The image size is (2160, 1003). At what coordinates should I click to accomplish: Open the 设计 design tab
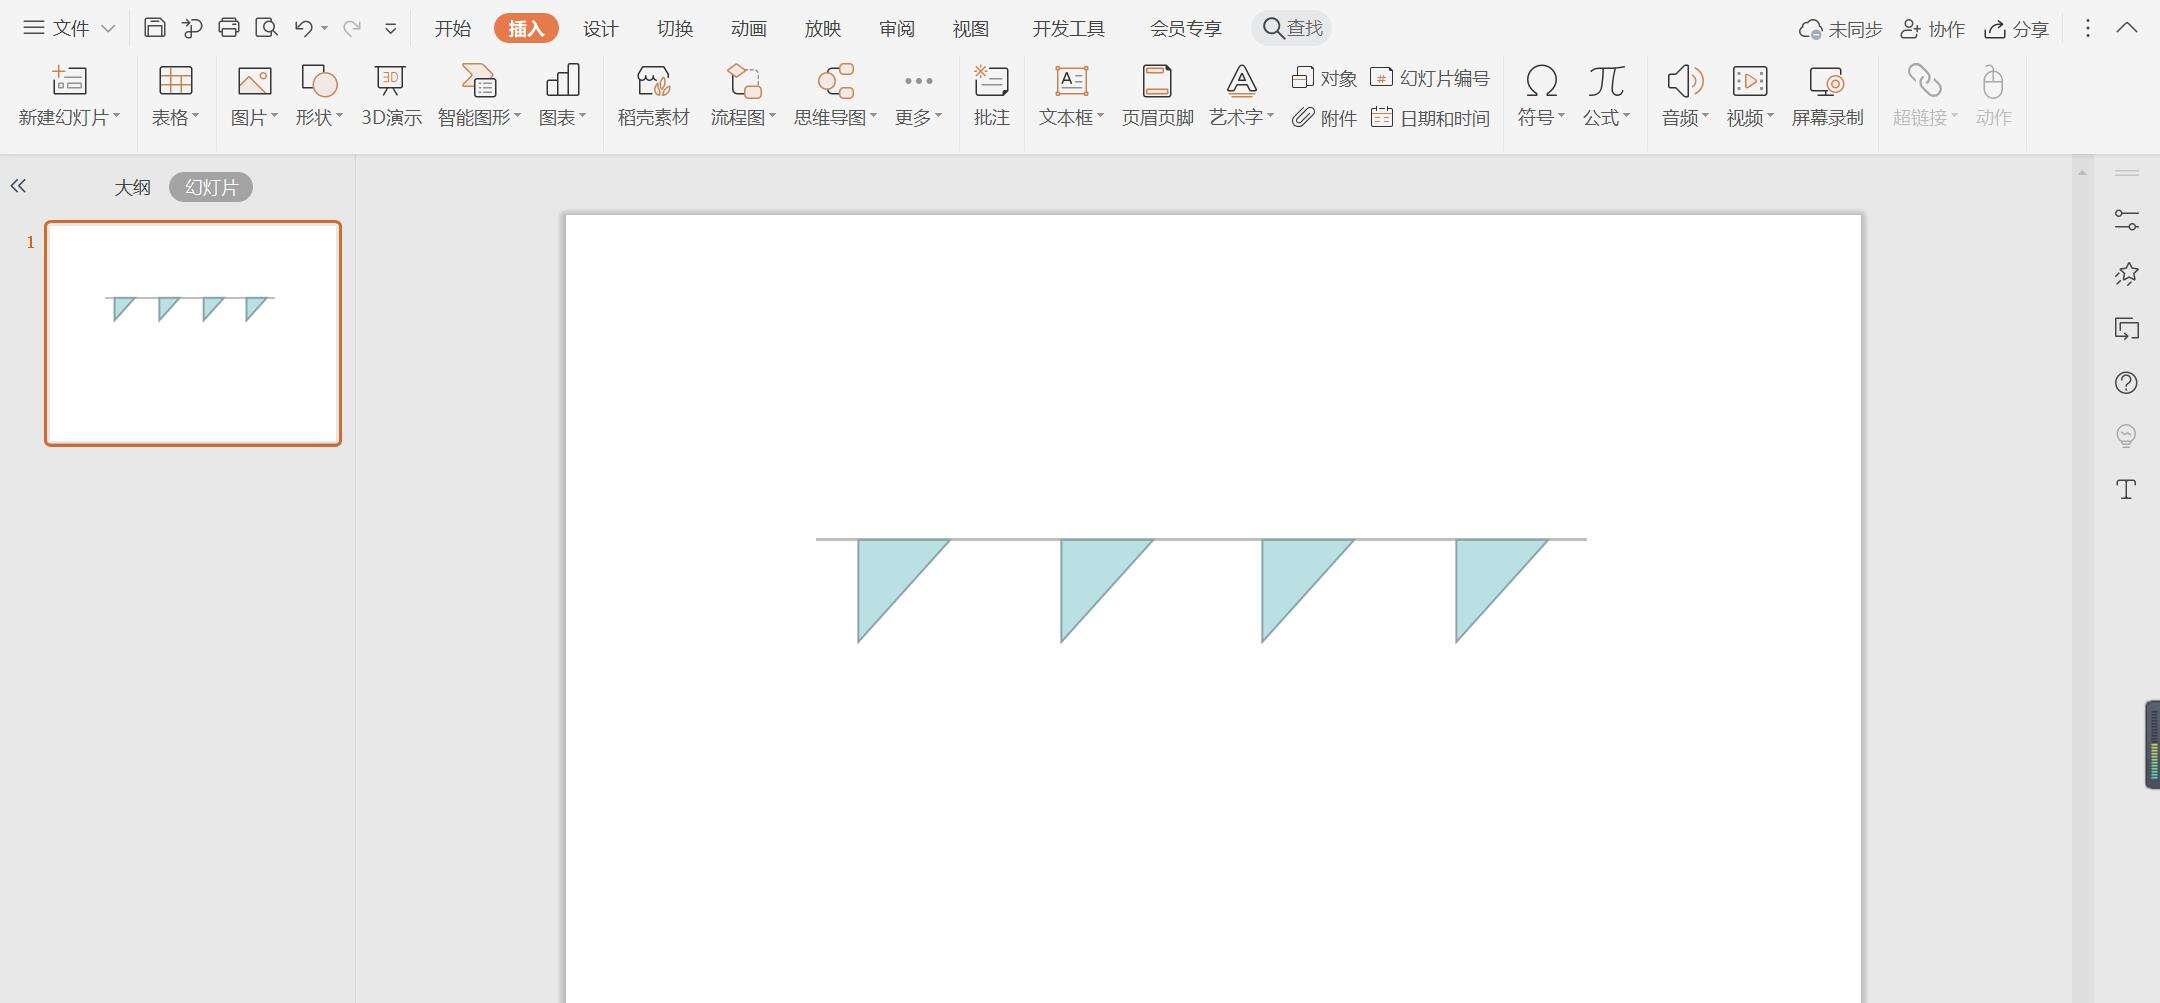(600, 29)
